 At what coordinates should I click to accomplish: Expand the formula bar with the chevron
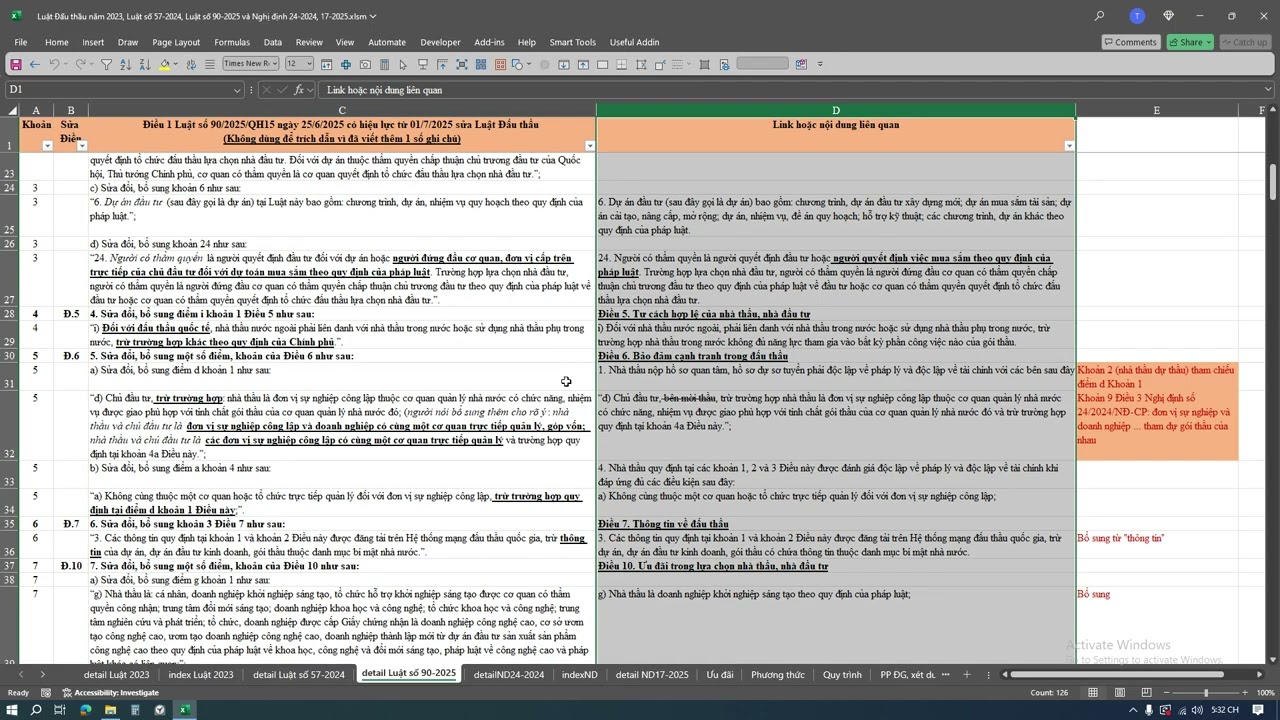pyautogui.click(x=1269, y=90)
